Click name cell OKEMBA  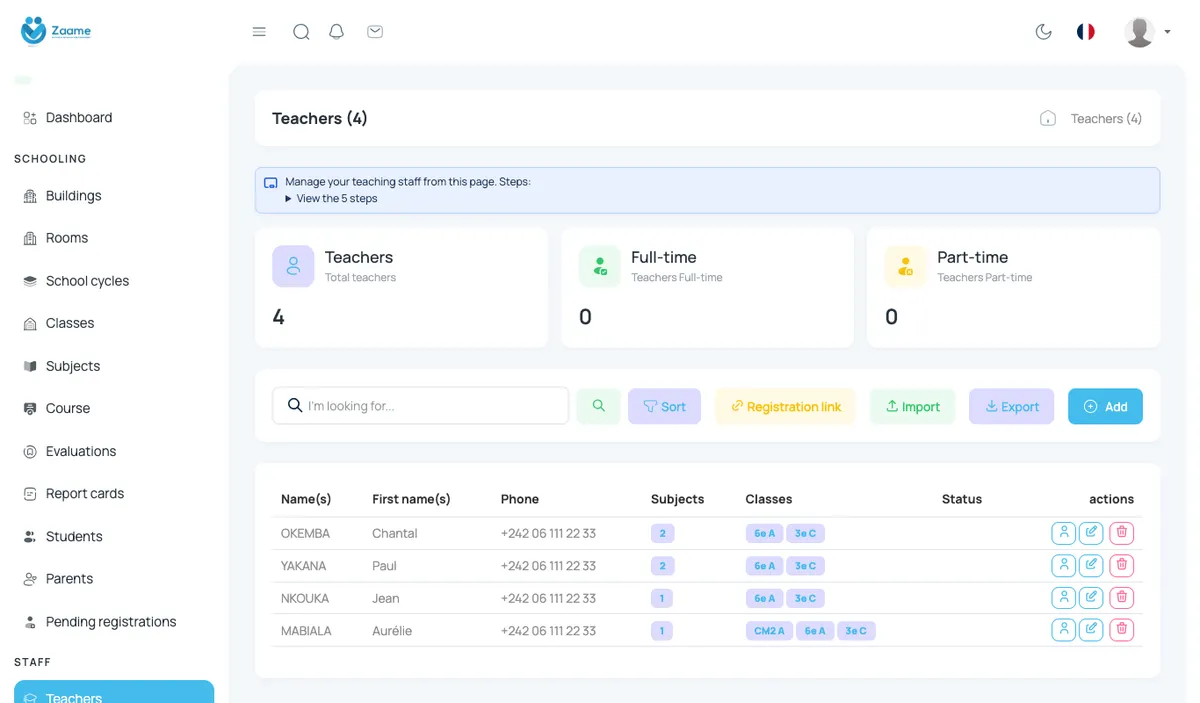[305, 533]
